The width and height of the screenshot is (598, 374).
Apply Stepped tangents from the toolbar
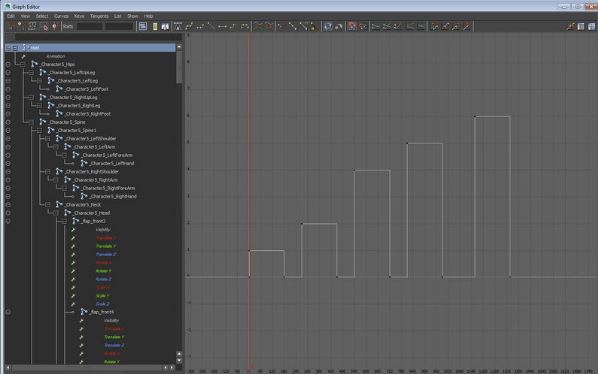click(x=233, y=26)
